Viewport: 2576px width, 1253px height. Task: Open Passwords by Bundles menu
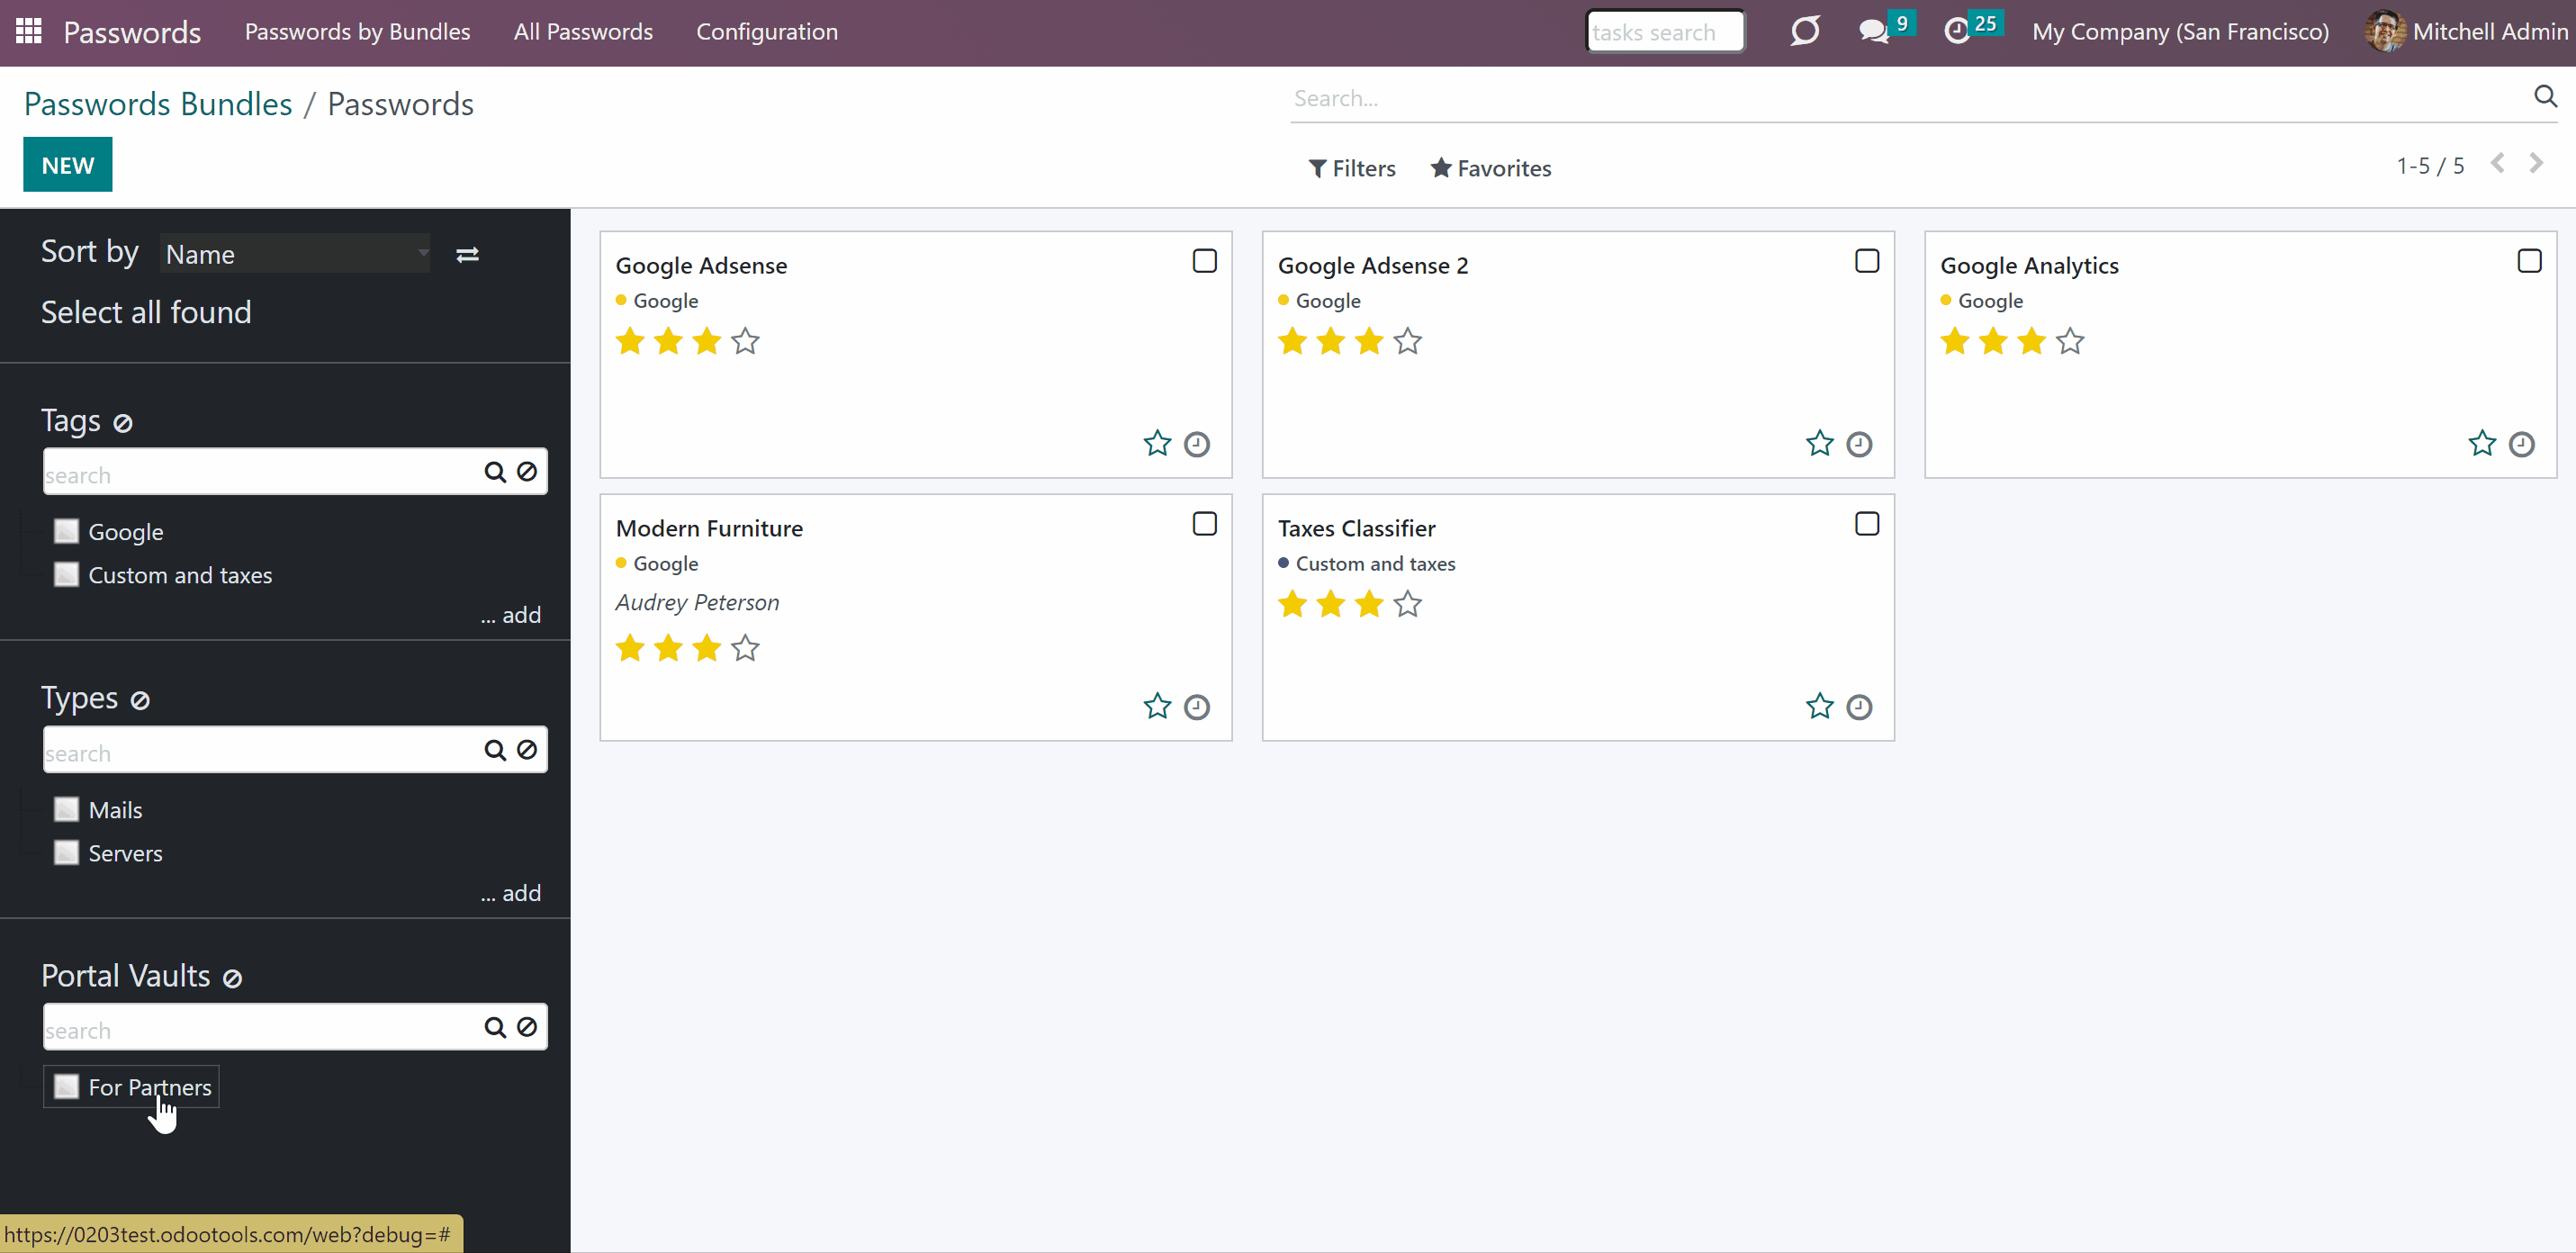tap(357, 32)
